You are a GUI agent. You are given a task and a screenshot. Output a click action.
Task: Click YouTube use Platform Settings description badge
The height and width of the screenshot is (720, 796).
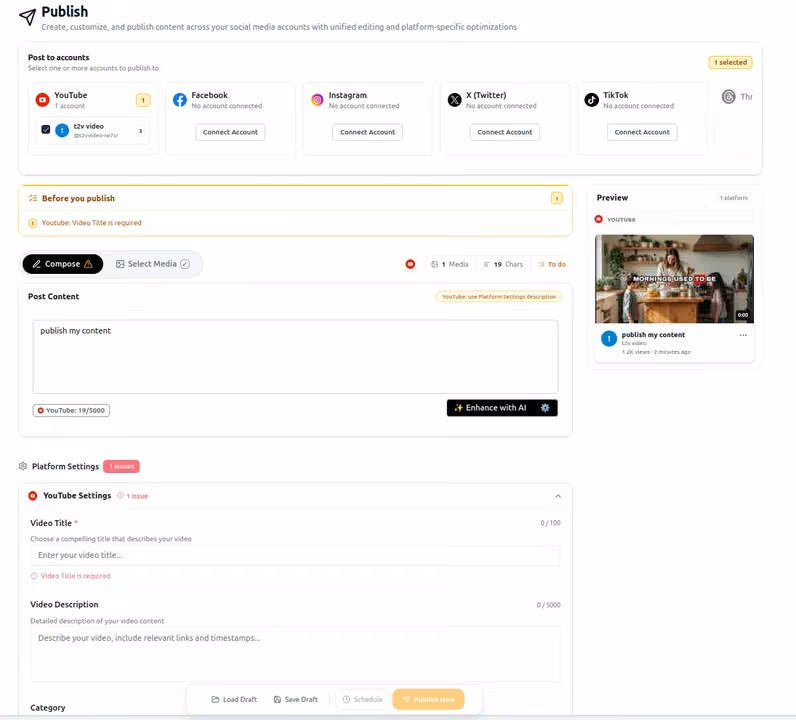pyautogui.click(x=499, y=297)
